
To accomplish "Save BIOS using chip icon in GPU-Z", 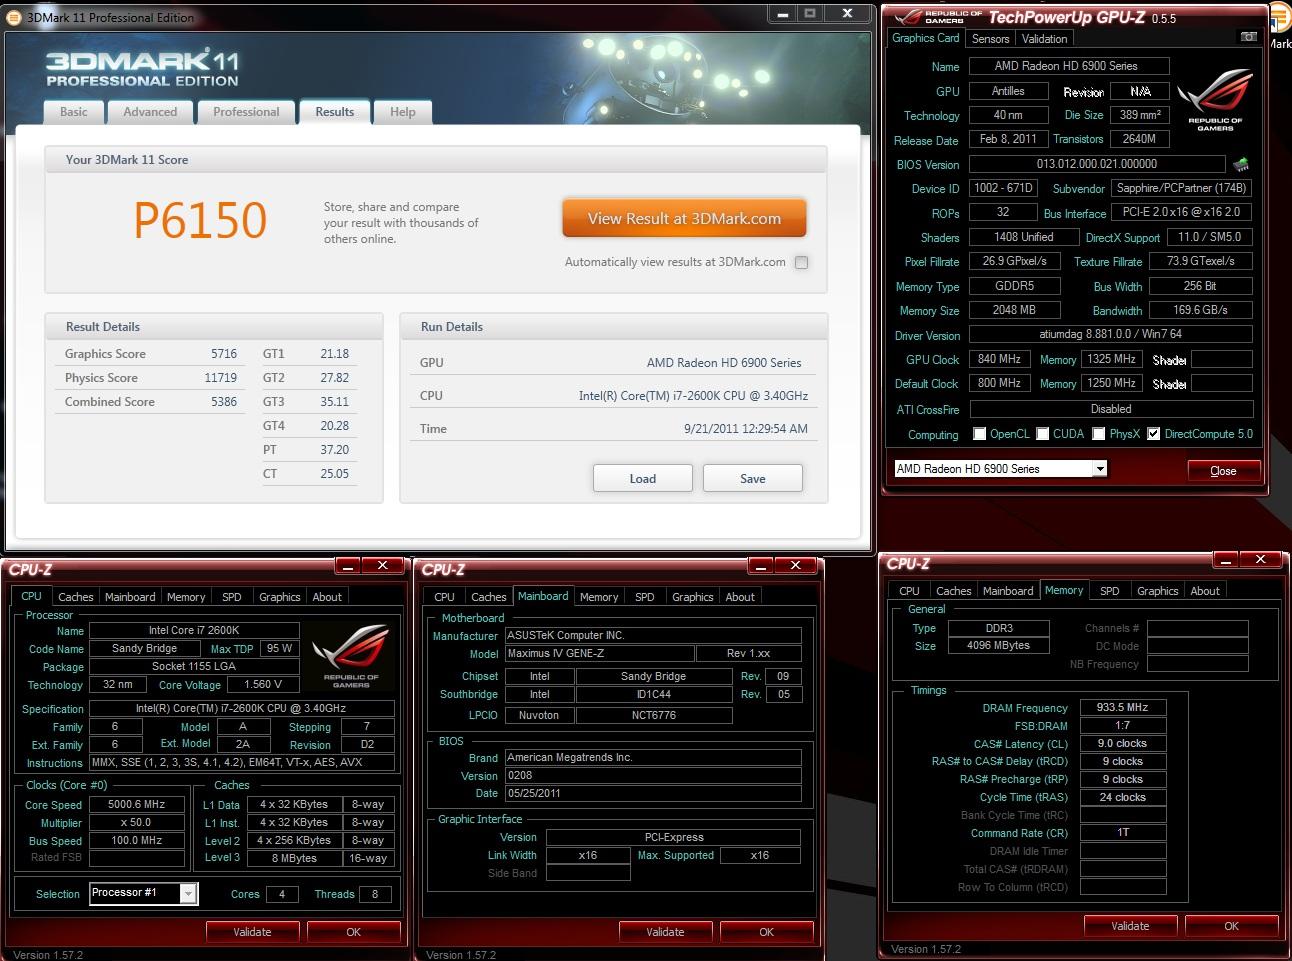I will point(1241,164).
